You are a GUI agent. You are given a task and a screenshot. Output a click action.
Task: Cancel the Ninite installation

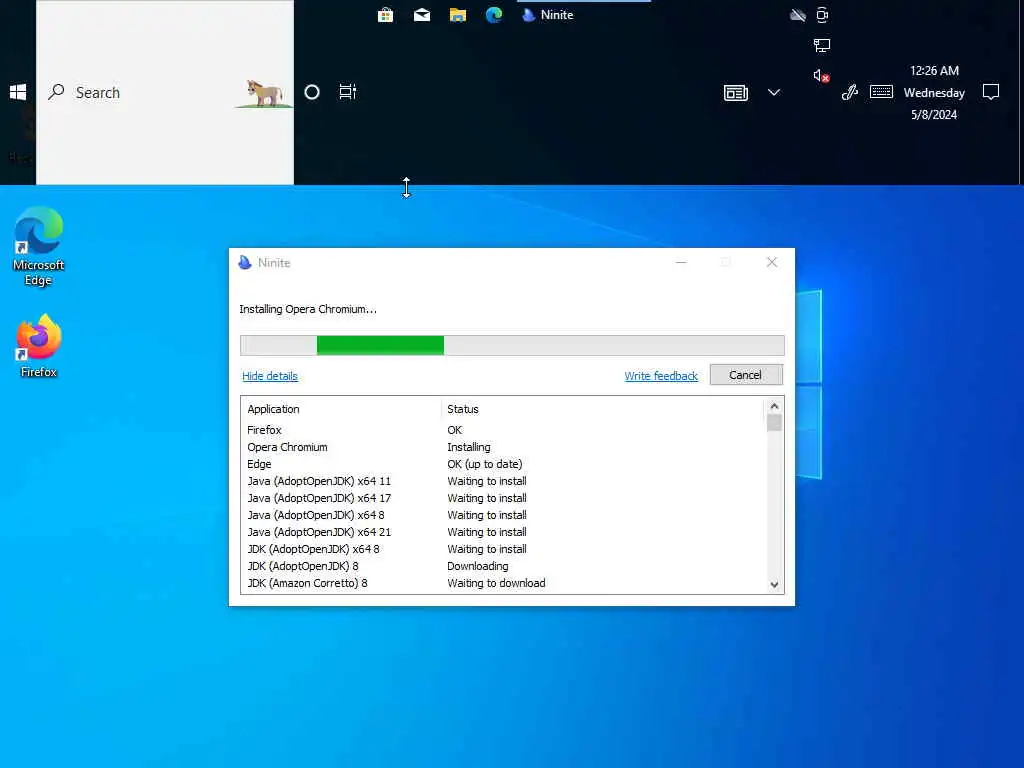746,375
